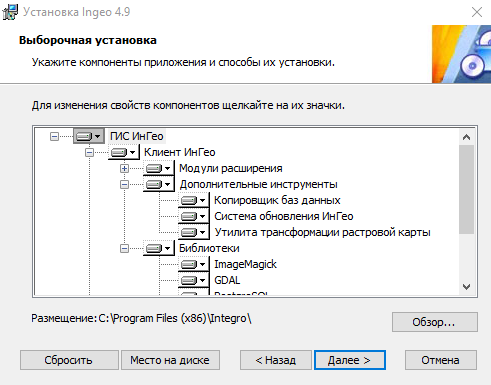Go back with the Назад button
Viewport: 491px width, 385px height.
[x=276, y=360]
